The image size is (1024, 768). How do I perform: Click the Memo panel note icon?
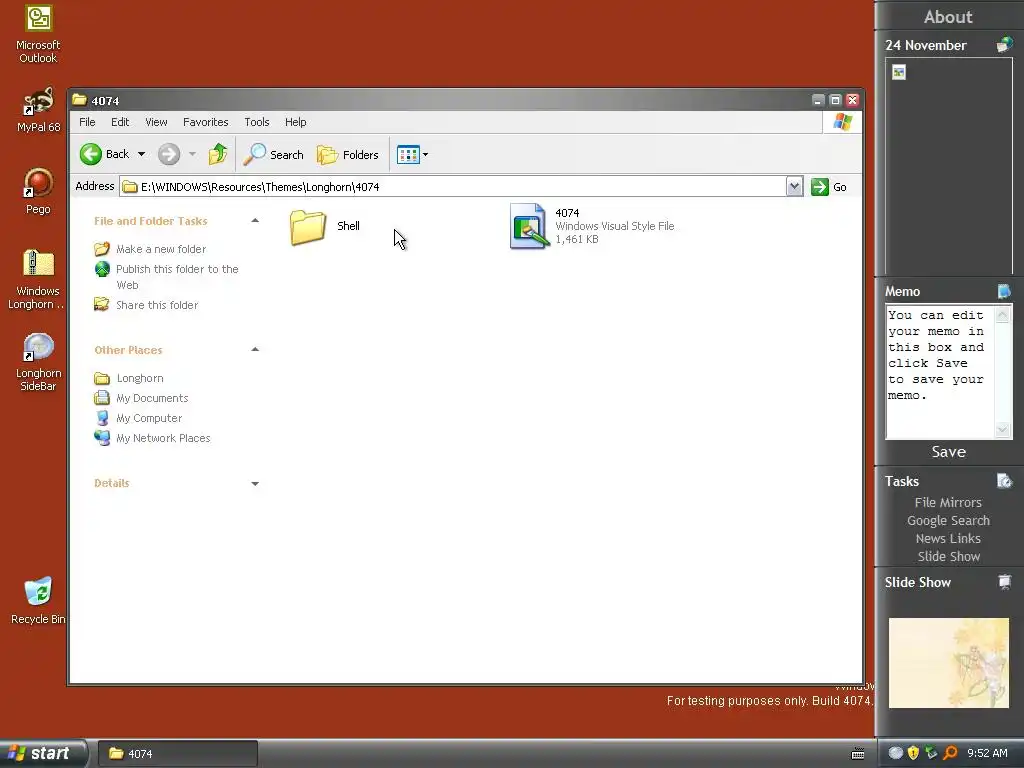(1004, 291)
